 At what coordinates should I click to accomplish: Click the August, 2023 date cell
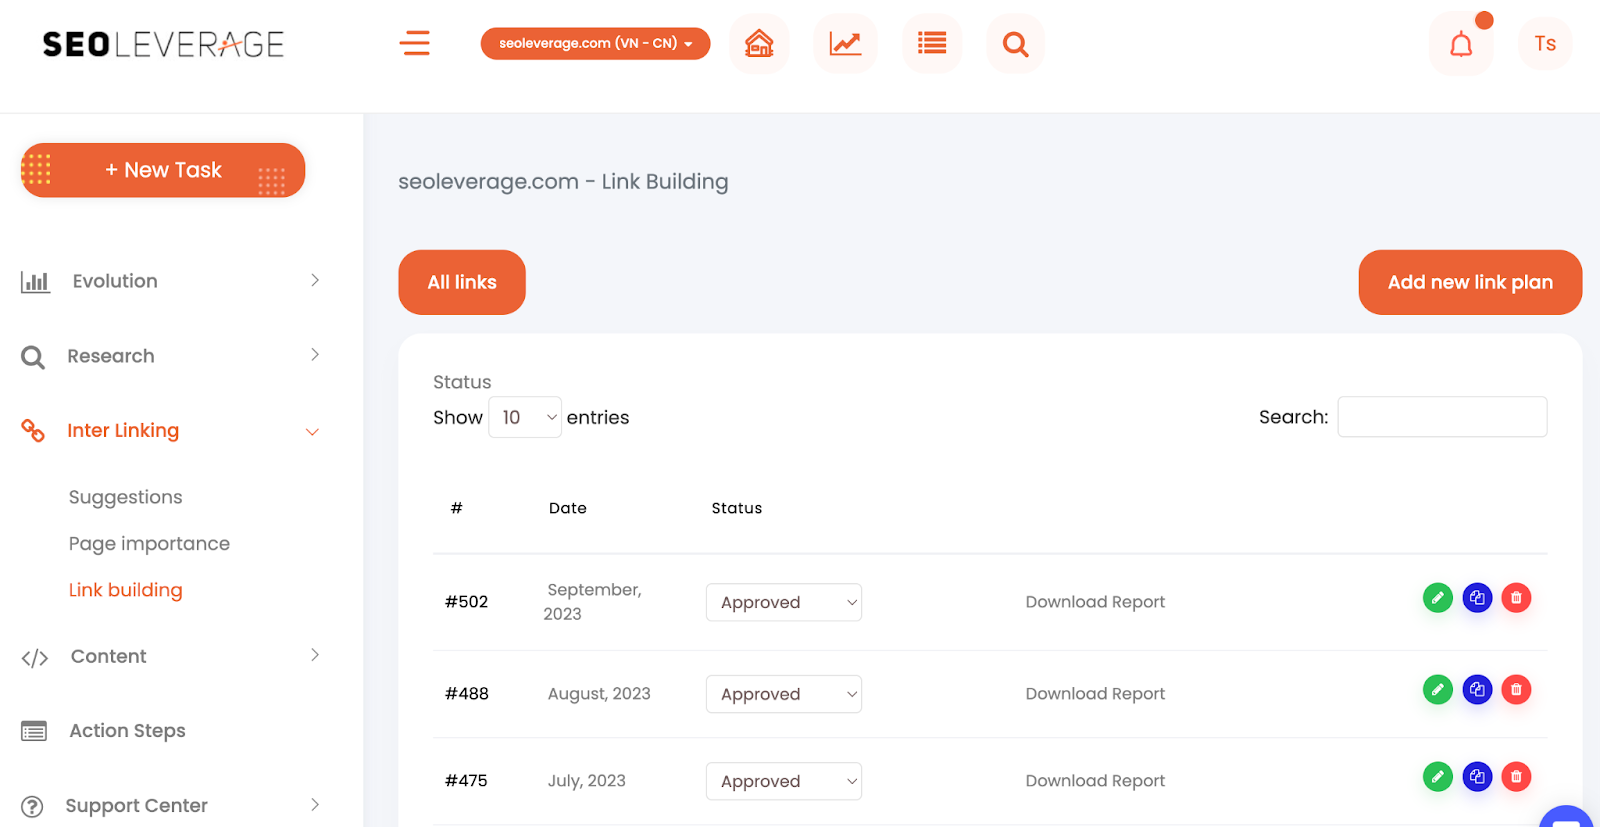point(599,694)
